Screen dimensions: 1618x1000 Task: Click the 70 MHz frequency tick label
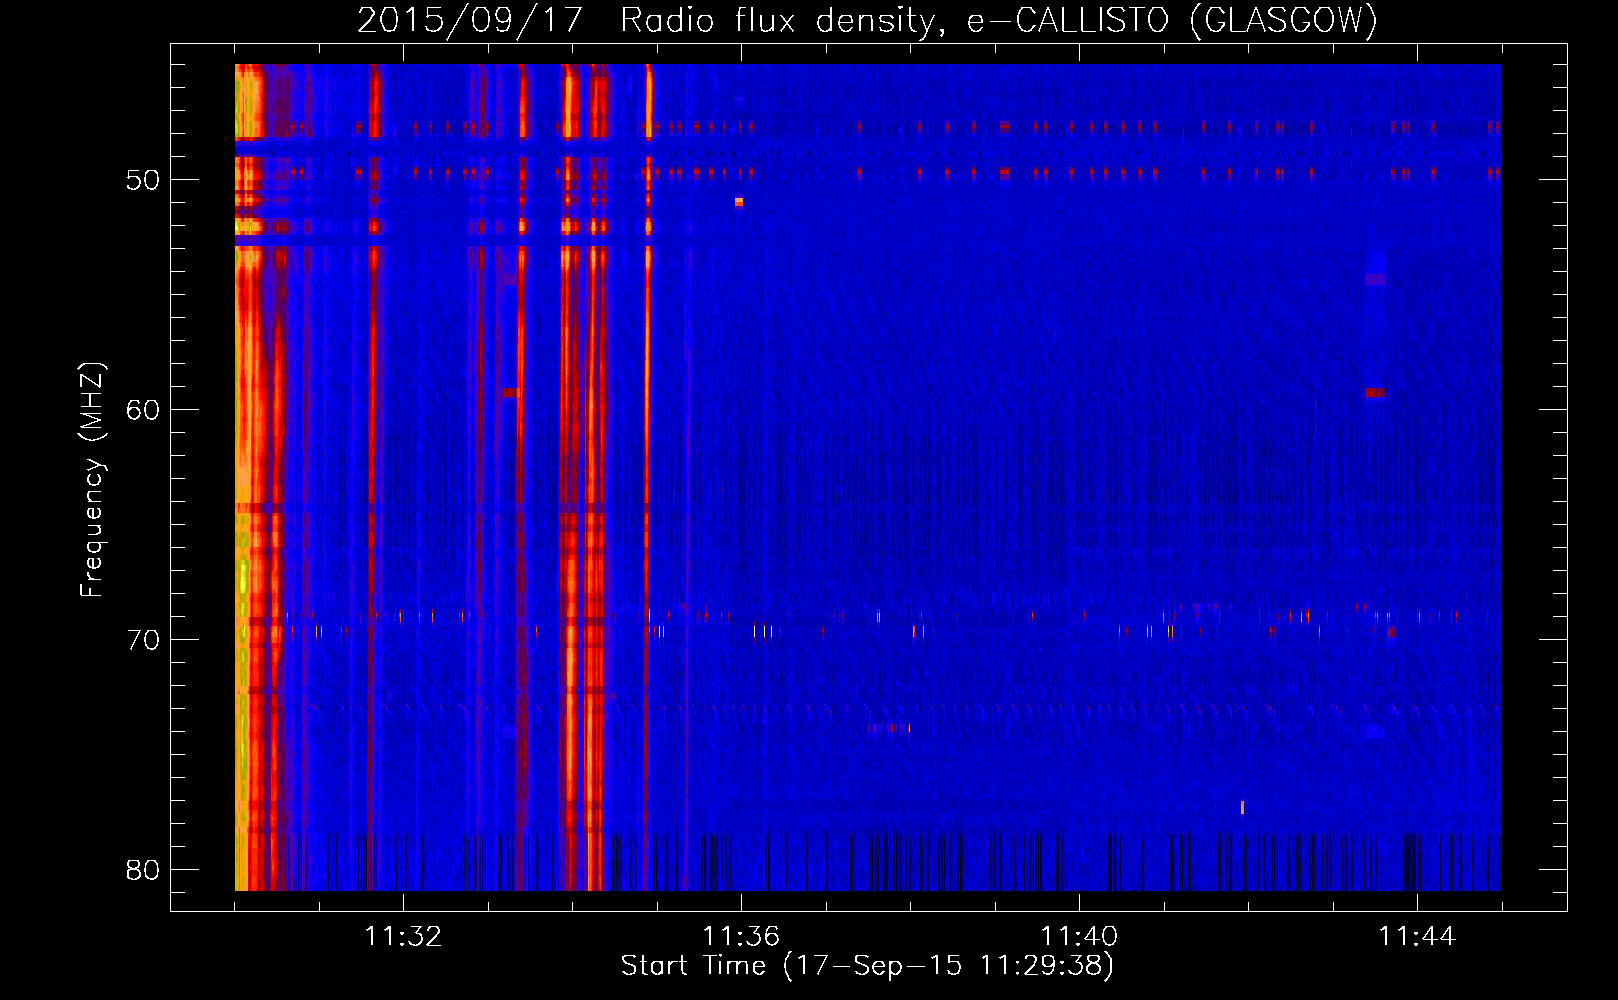[x=143, y=640]
